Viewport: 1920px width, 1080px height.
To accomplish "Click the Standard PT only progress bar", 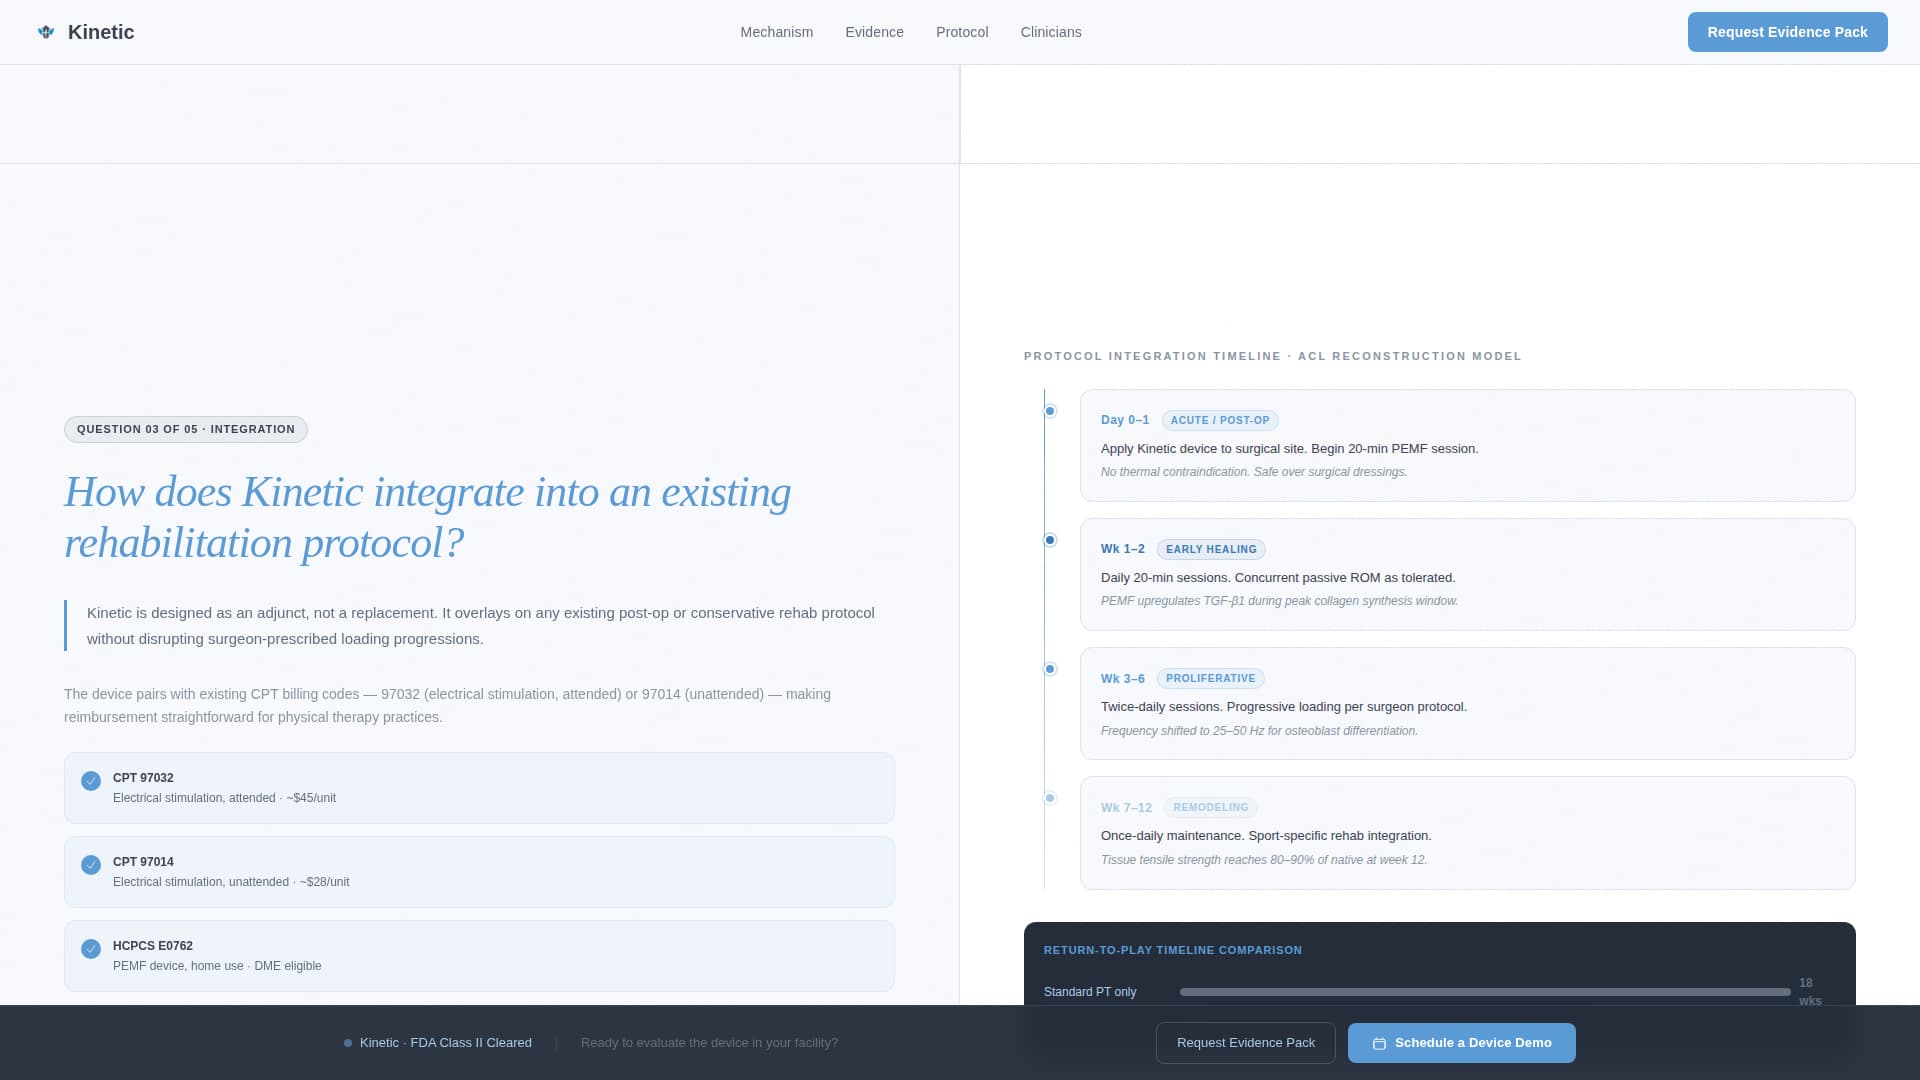I will click(x=1485, y=992).
